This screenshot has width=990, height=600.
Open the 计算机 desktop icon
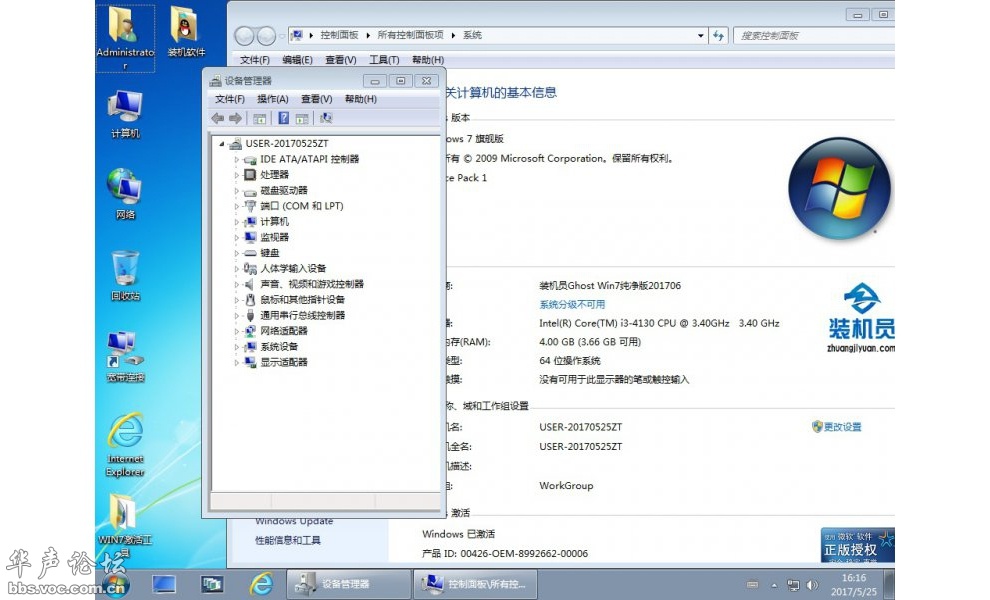(125, 114)
